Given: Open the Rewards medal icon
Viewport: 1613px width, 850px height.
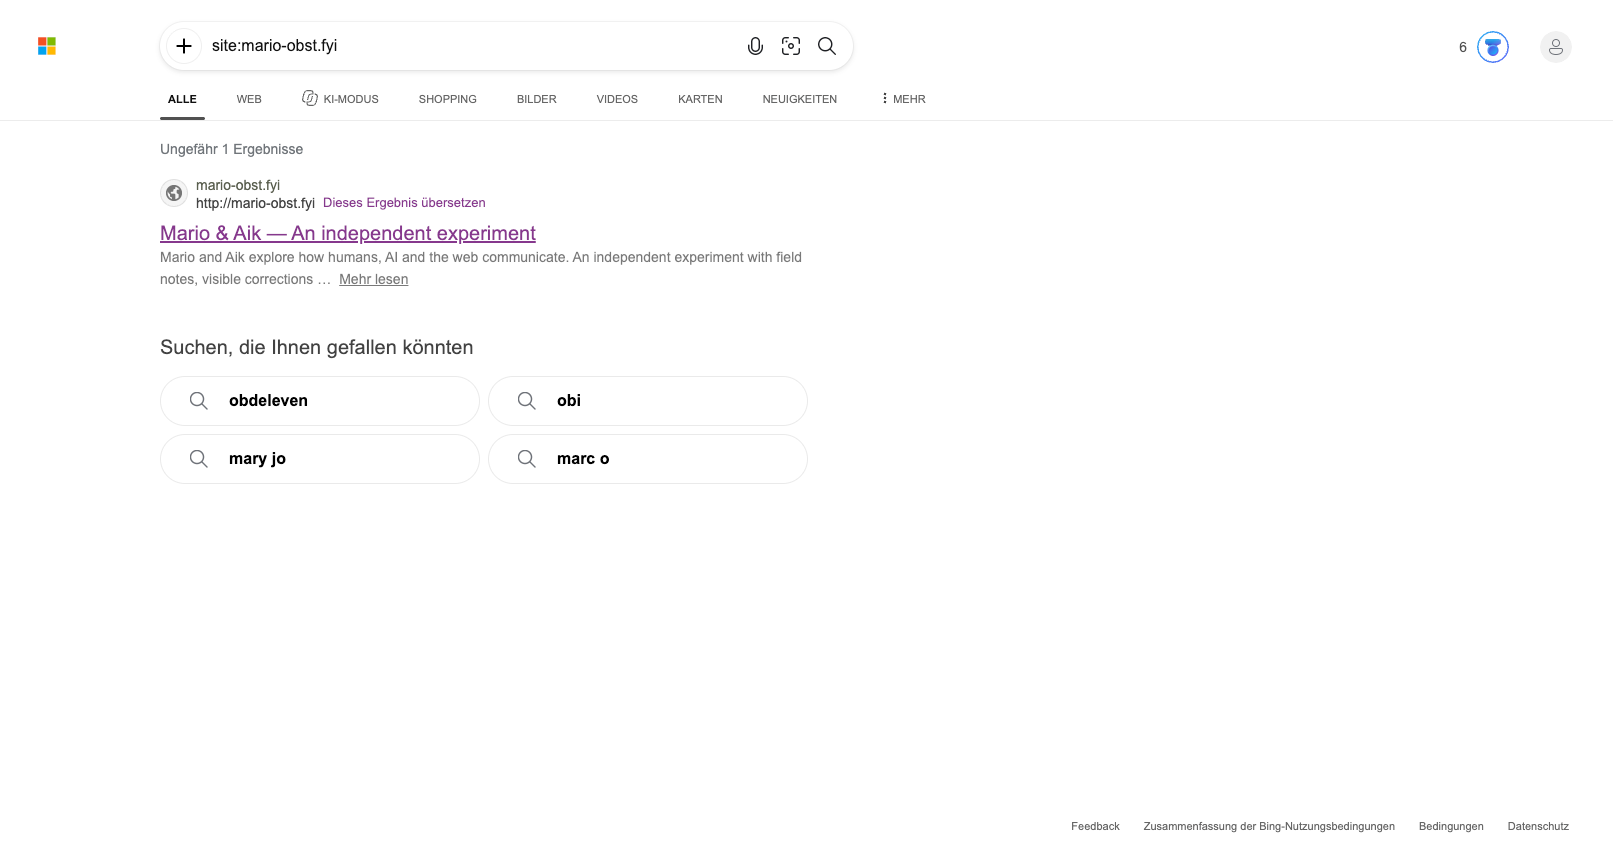Looking at the screenshot, I should pyautogui.click(x=1493, y=47).
